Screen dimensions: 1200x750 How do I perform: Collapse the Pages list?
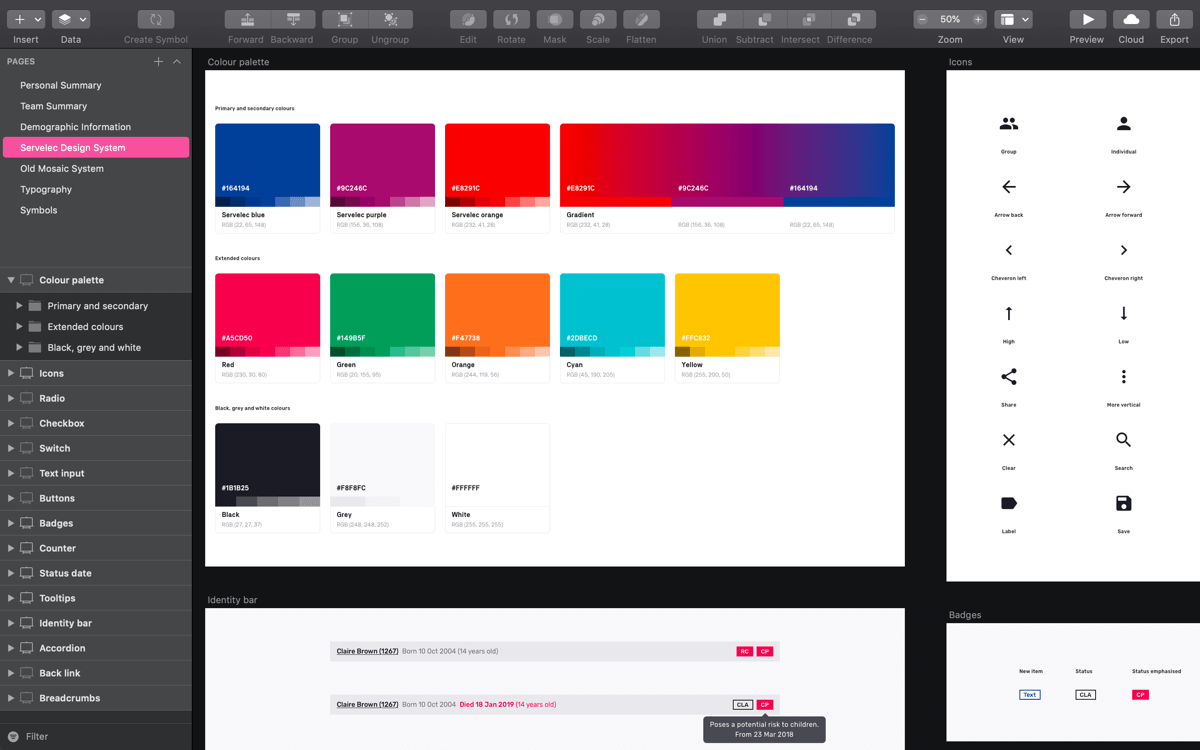point(177,61)
